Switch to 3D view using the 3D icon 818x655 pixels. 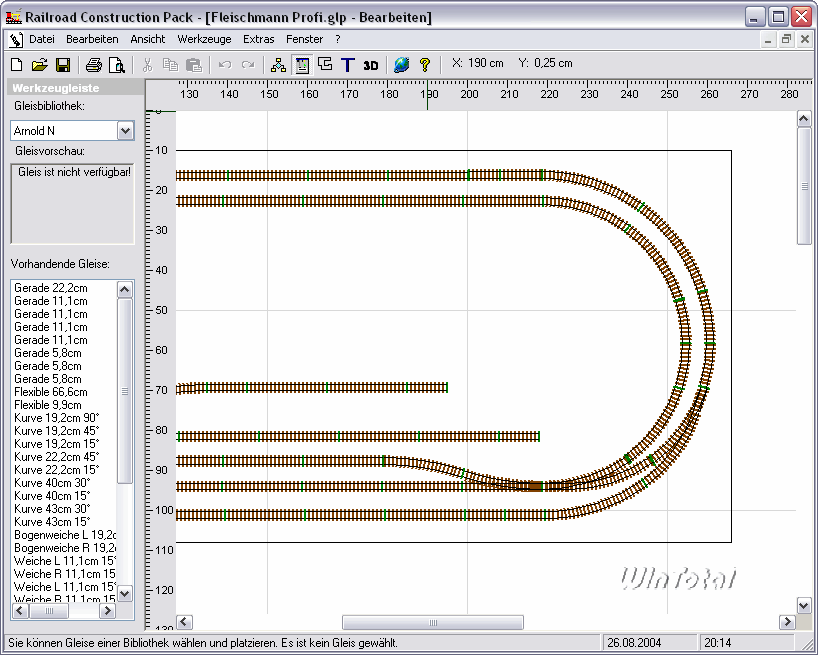(371, 64)
